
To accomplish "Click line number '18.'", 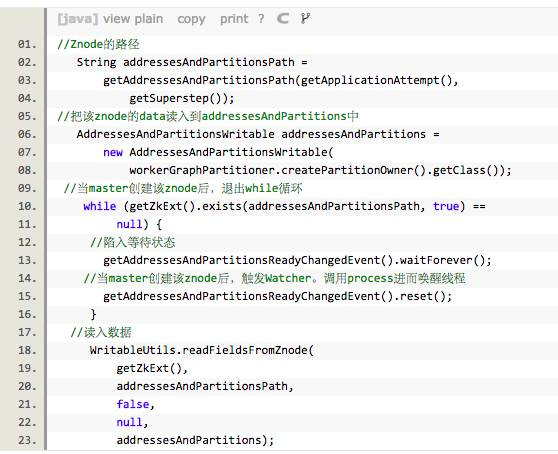I will pyautogui.click(x=27, y=350).
